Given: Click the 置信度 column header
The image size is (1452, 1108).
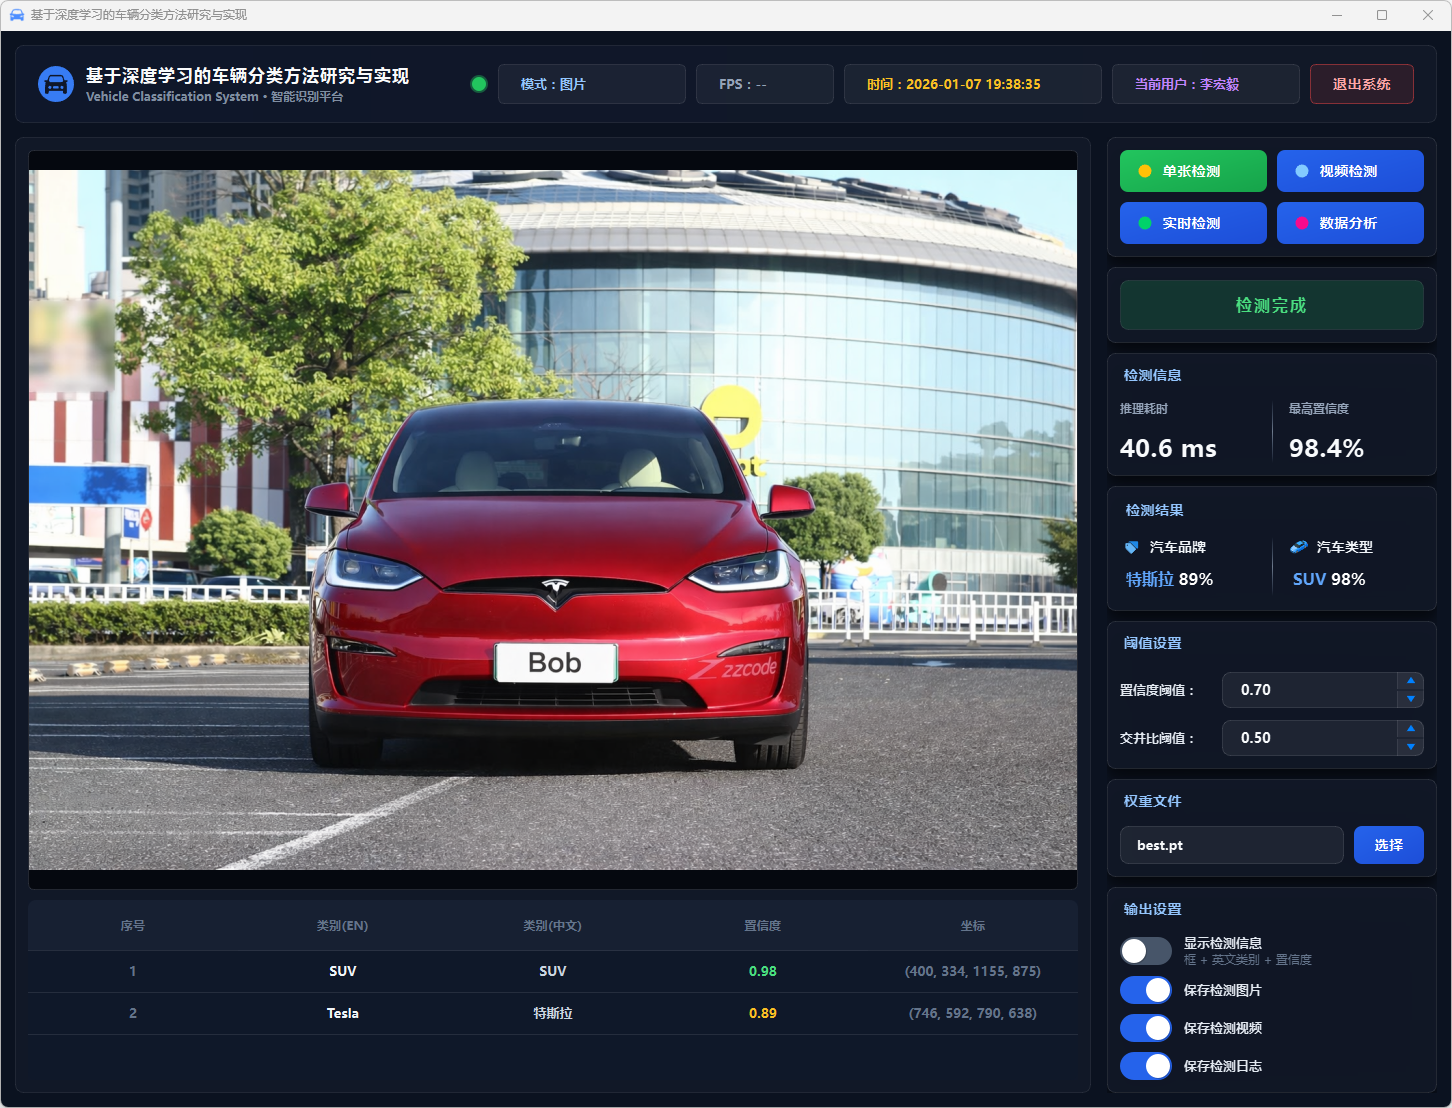Looking at the screenshot, I should coord(763,926).
